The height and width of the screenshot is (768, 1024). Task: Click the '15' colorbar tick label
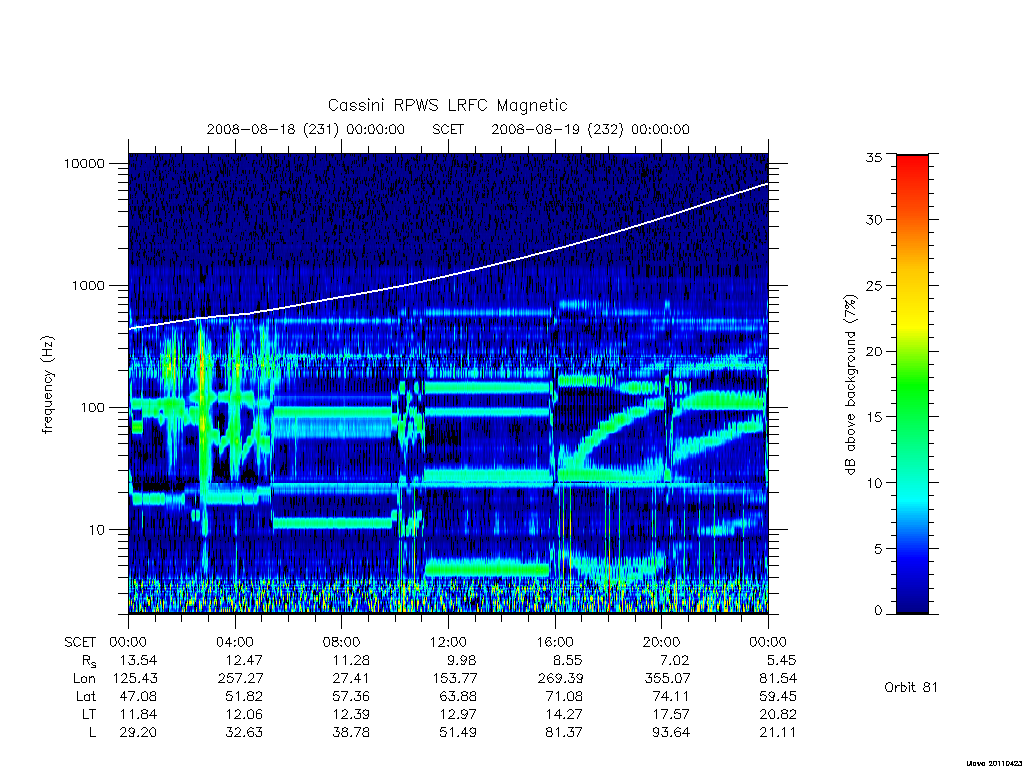(x=873, y=417)
